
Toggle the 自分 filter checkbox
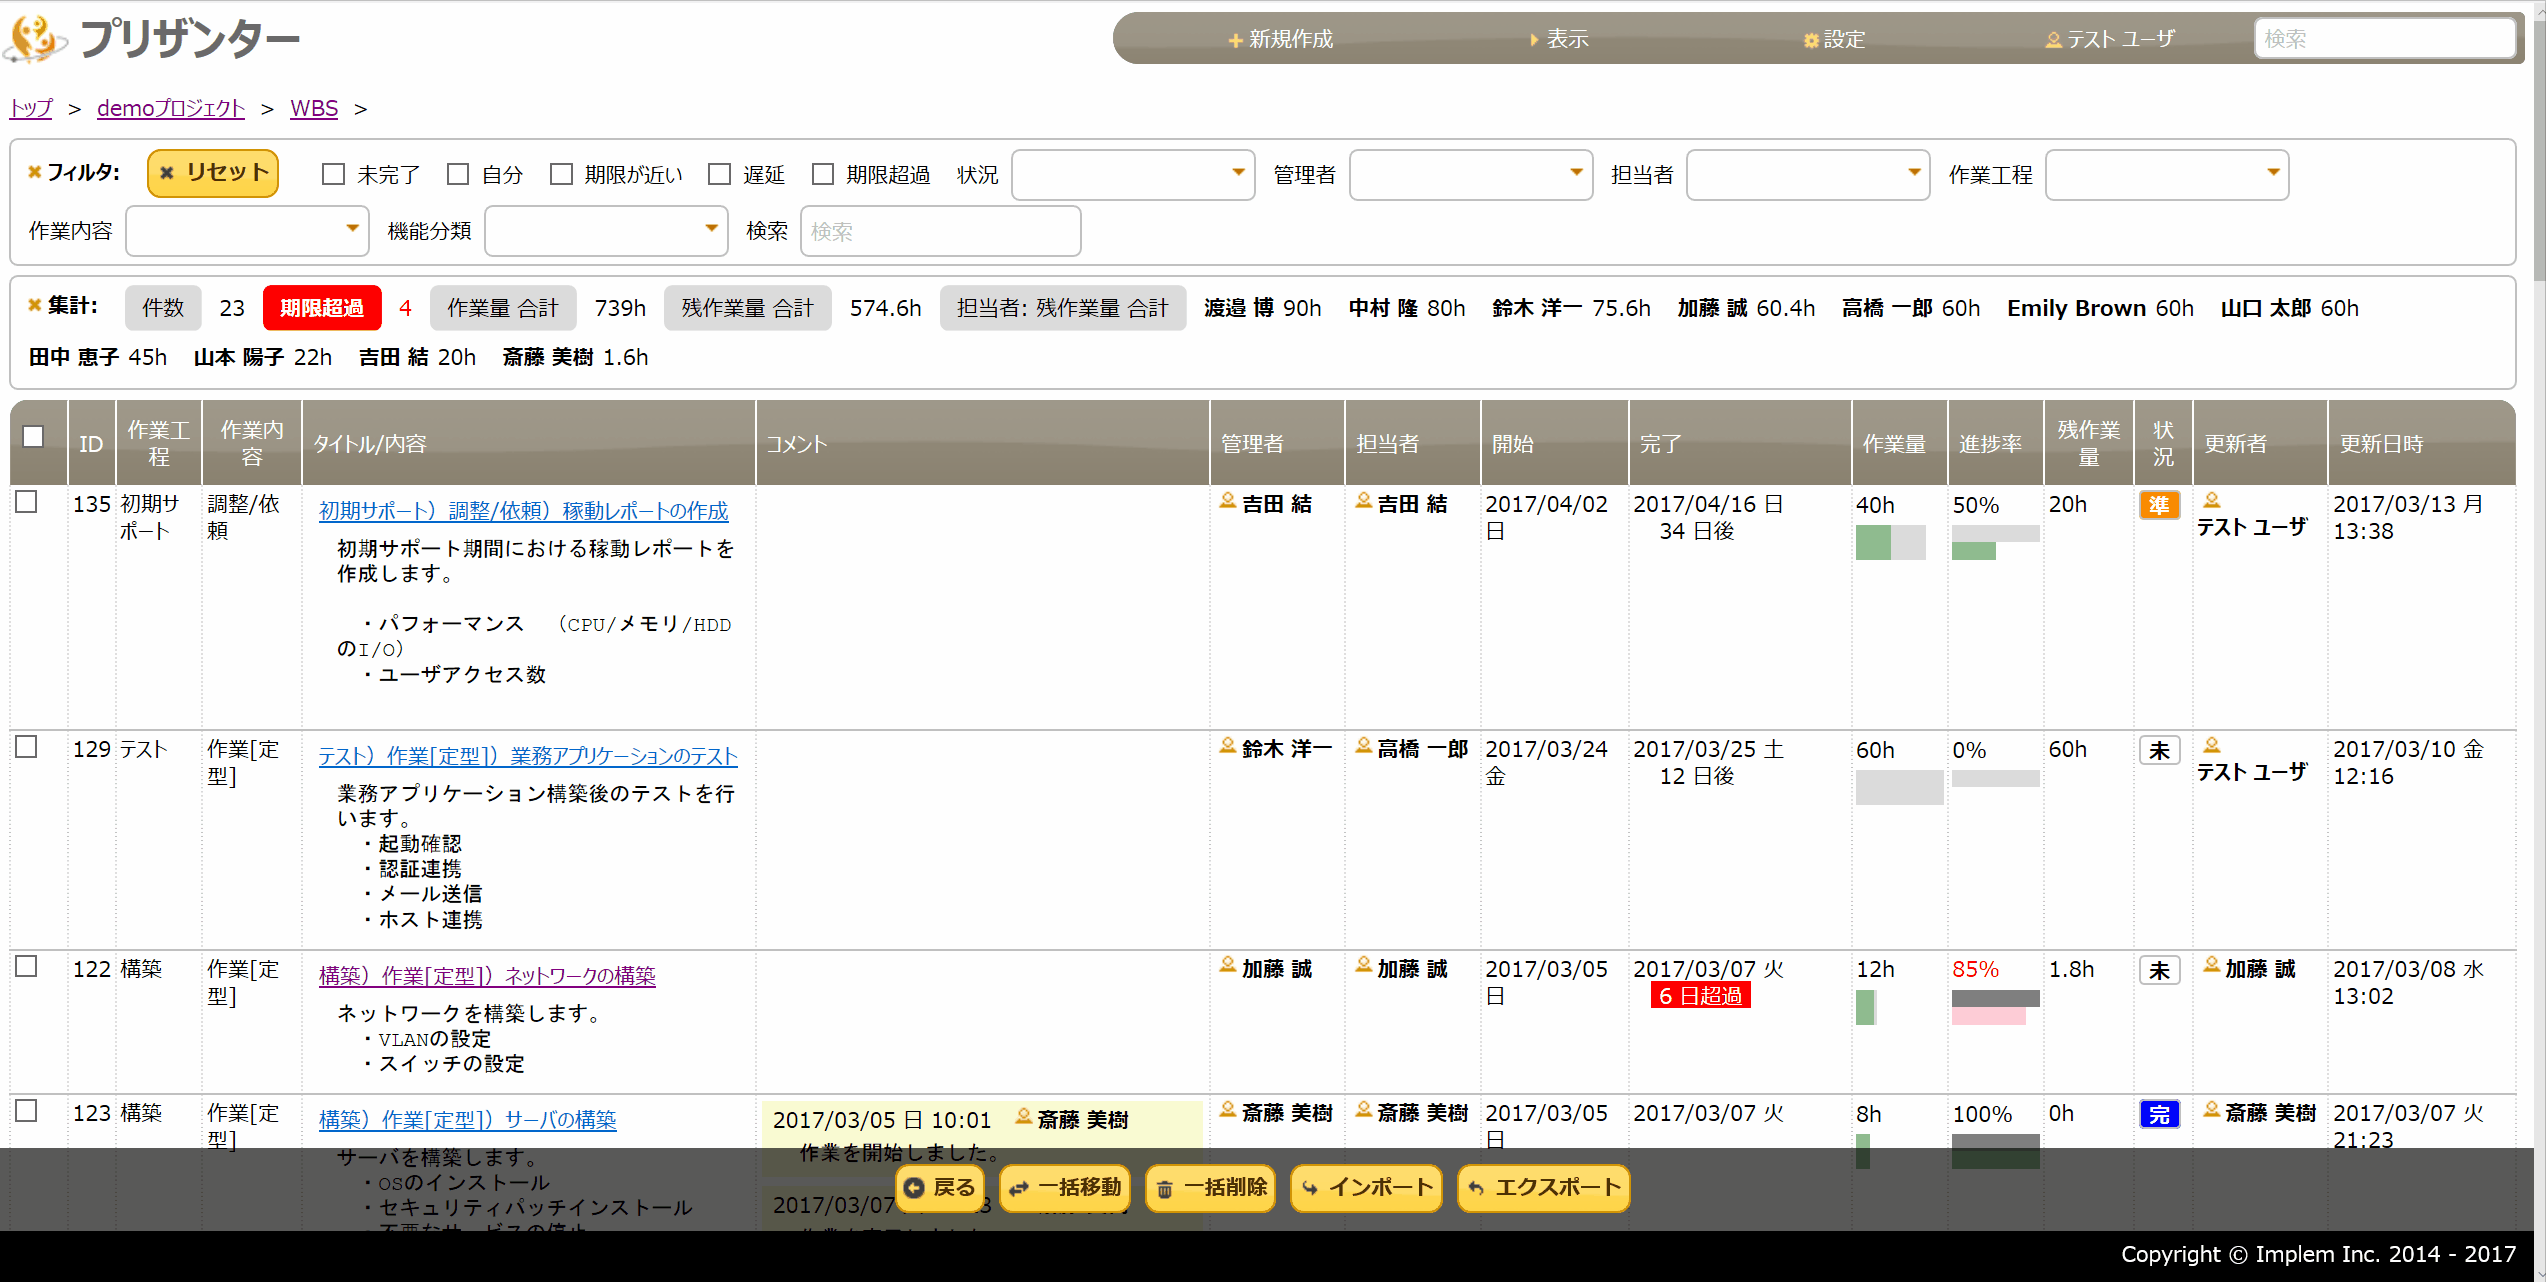pos(458,174)
